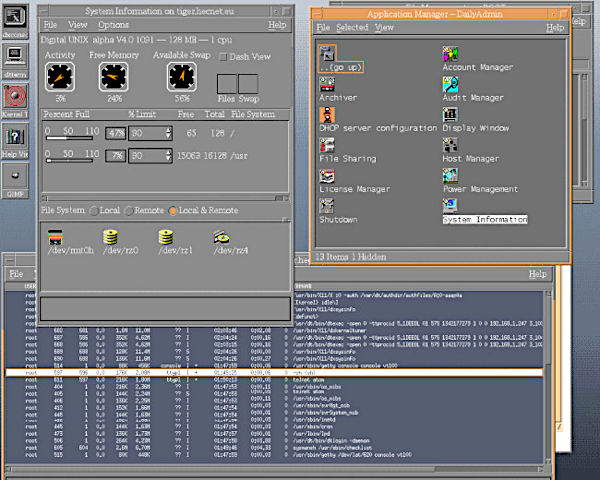Open File menu in process list window

click(x=16, y=274)
